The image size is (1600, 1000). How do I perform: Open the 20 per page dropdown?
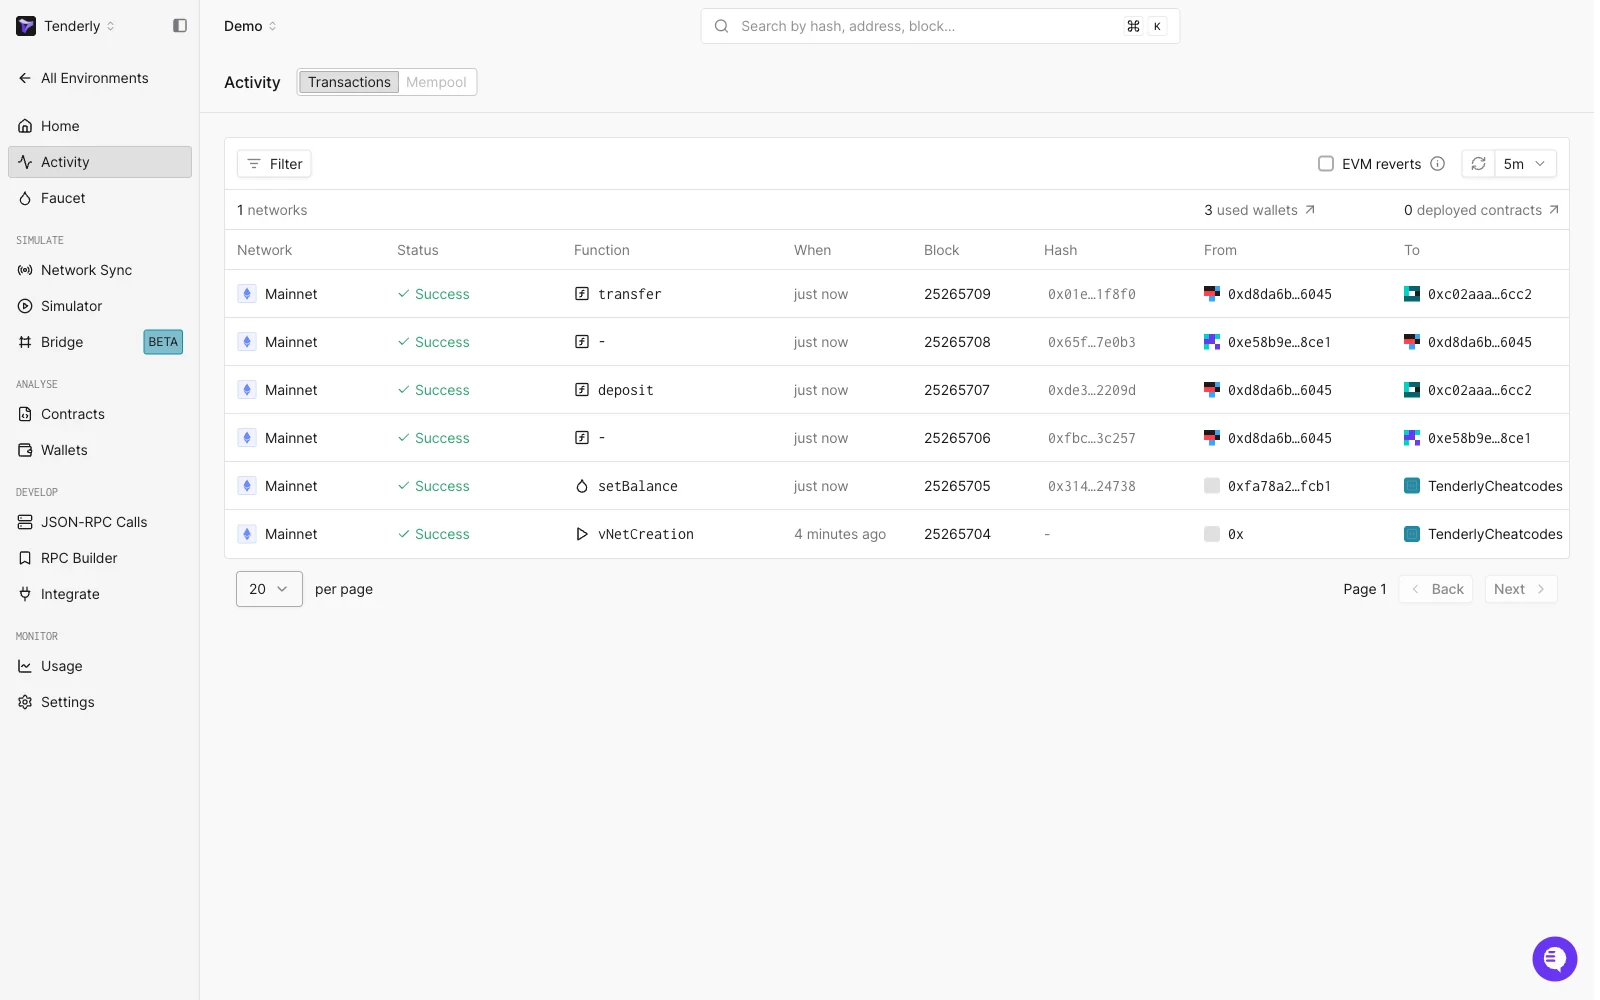tap(269, 589)
